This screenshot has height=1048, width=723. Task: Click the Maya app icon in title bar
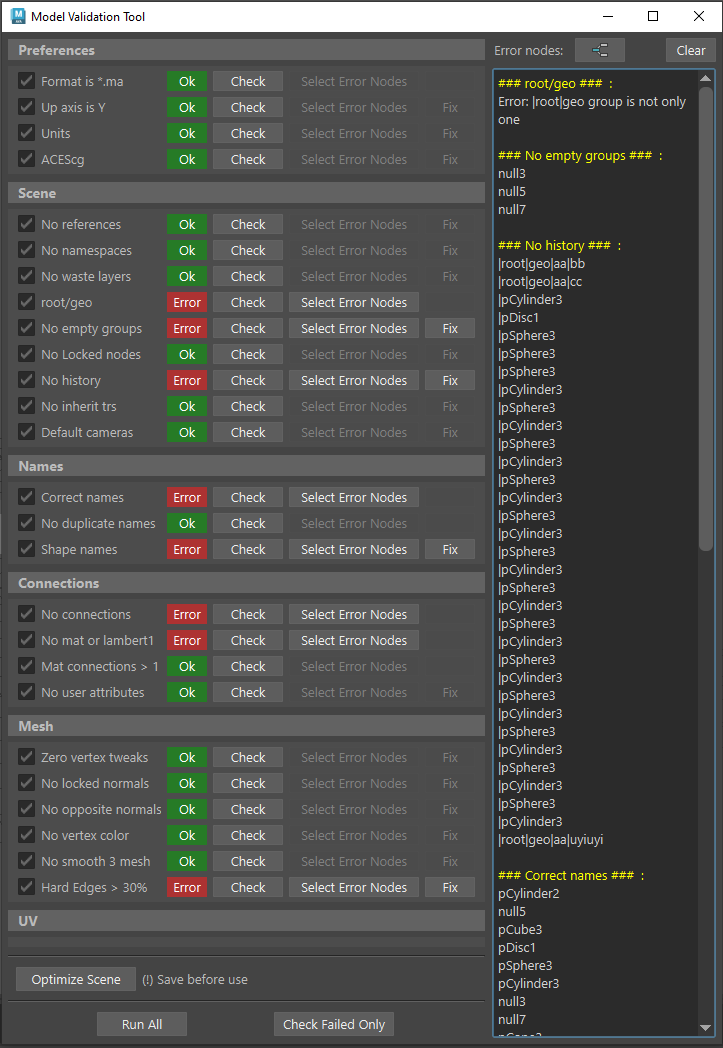[x=17, y=17]
